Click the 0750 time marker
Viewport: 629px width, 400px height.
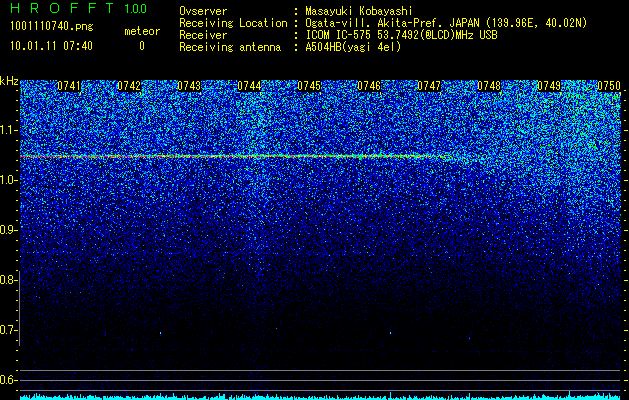coord(609,86)
